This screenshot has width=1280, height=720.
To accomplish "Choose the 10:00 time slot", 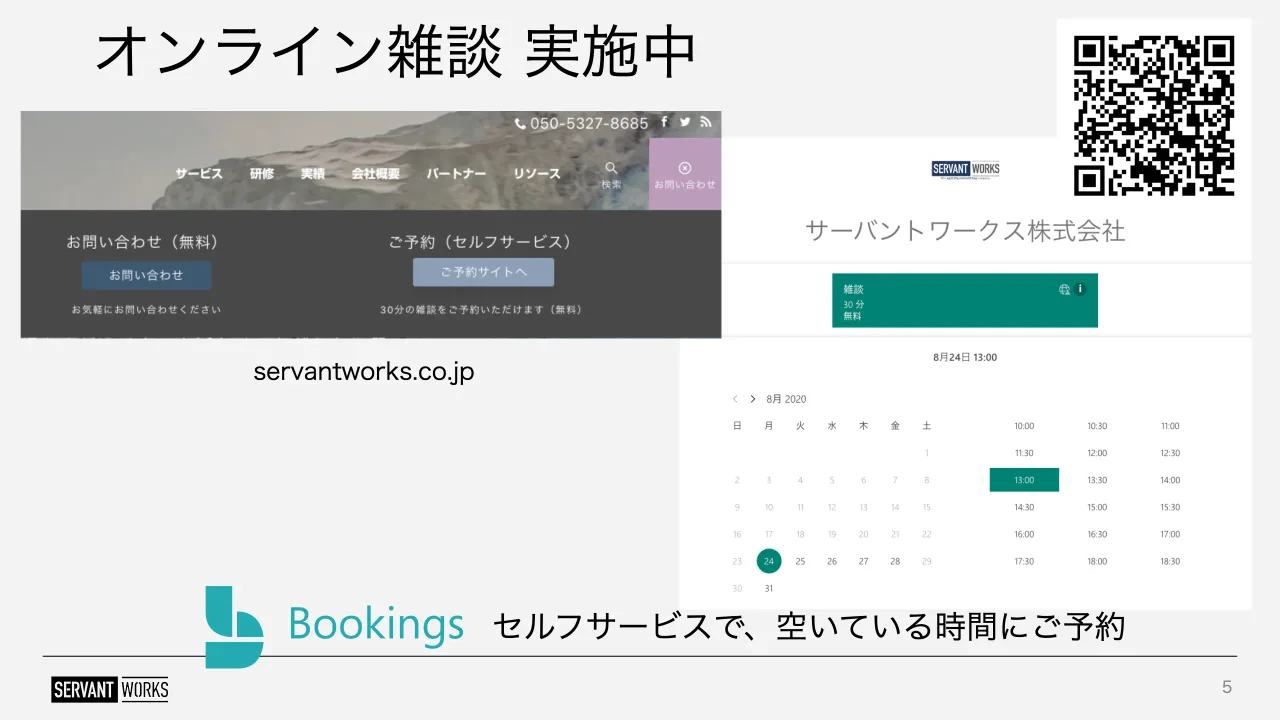I will 1024,426.
